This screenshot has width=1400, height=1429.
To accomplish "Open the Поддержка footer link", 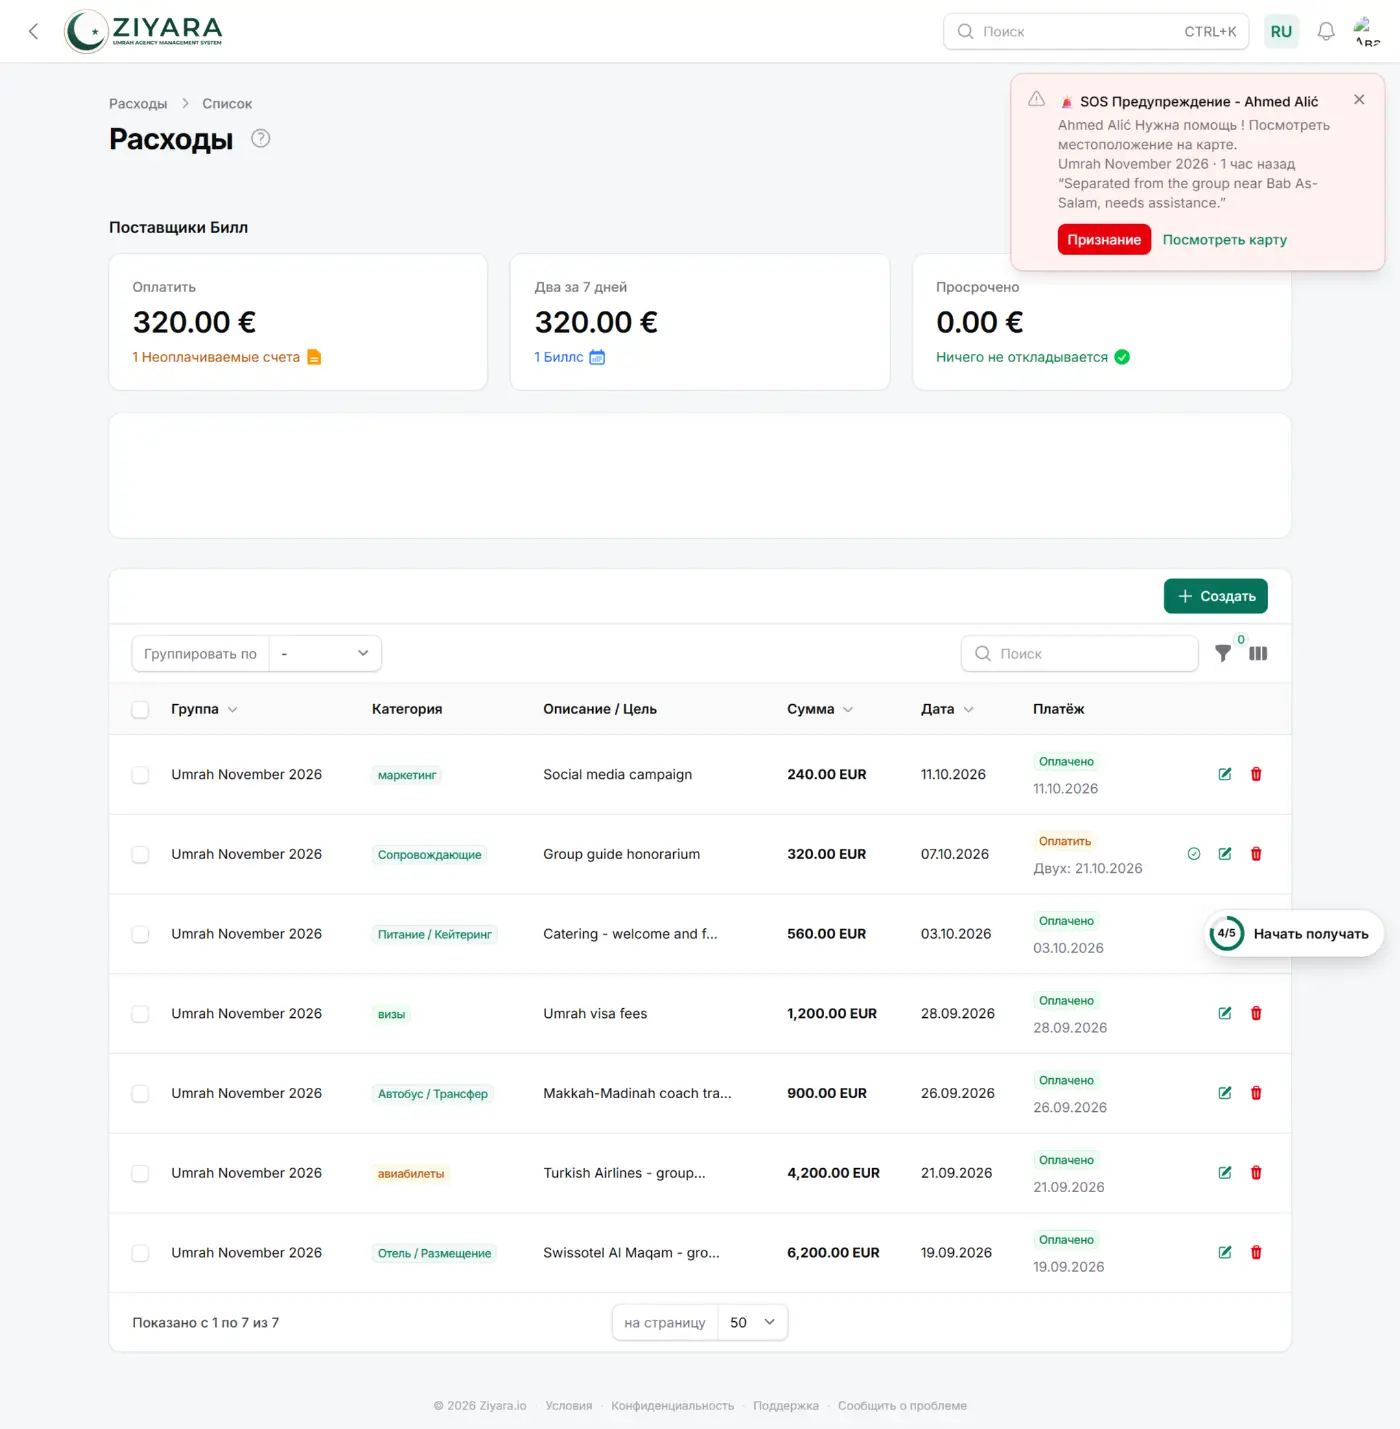I will [785, 1405].
